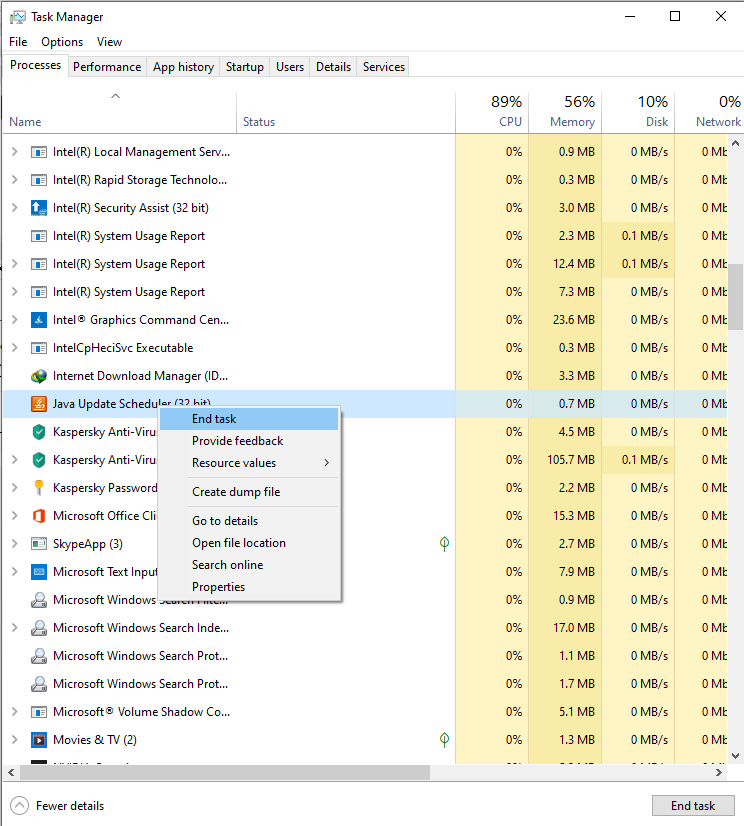This screenshot has width=744, height=826.
Task: Click Fewer details link
Action: pyautogui.click(x=70, y=805)
